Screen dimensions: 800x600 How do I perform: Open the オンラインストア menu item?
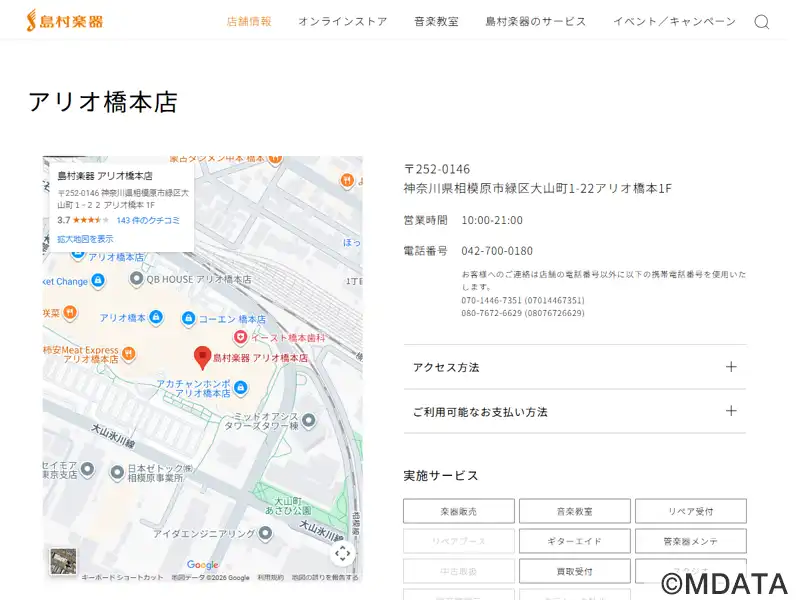pyautogui.click(x=342, y=21)
